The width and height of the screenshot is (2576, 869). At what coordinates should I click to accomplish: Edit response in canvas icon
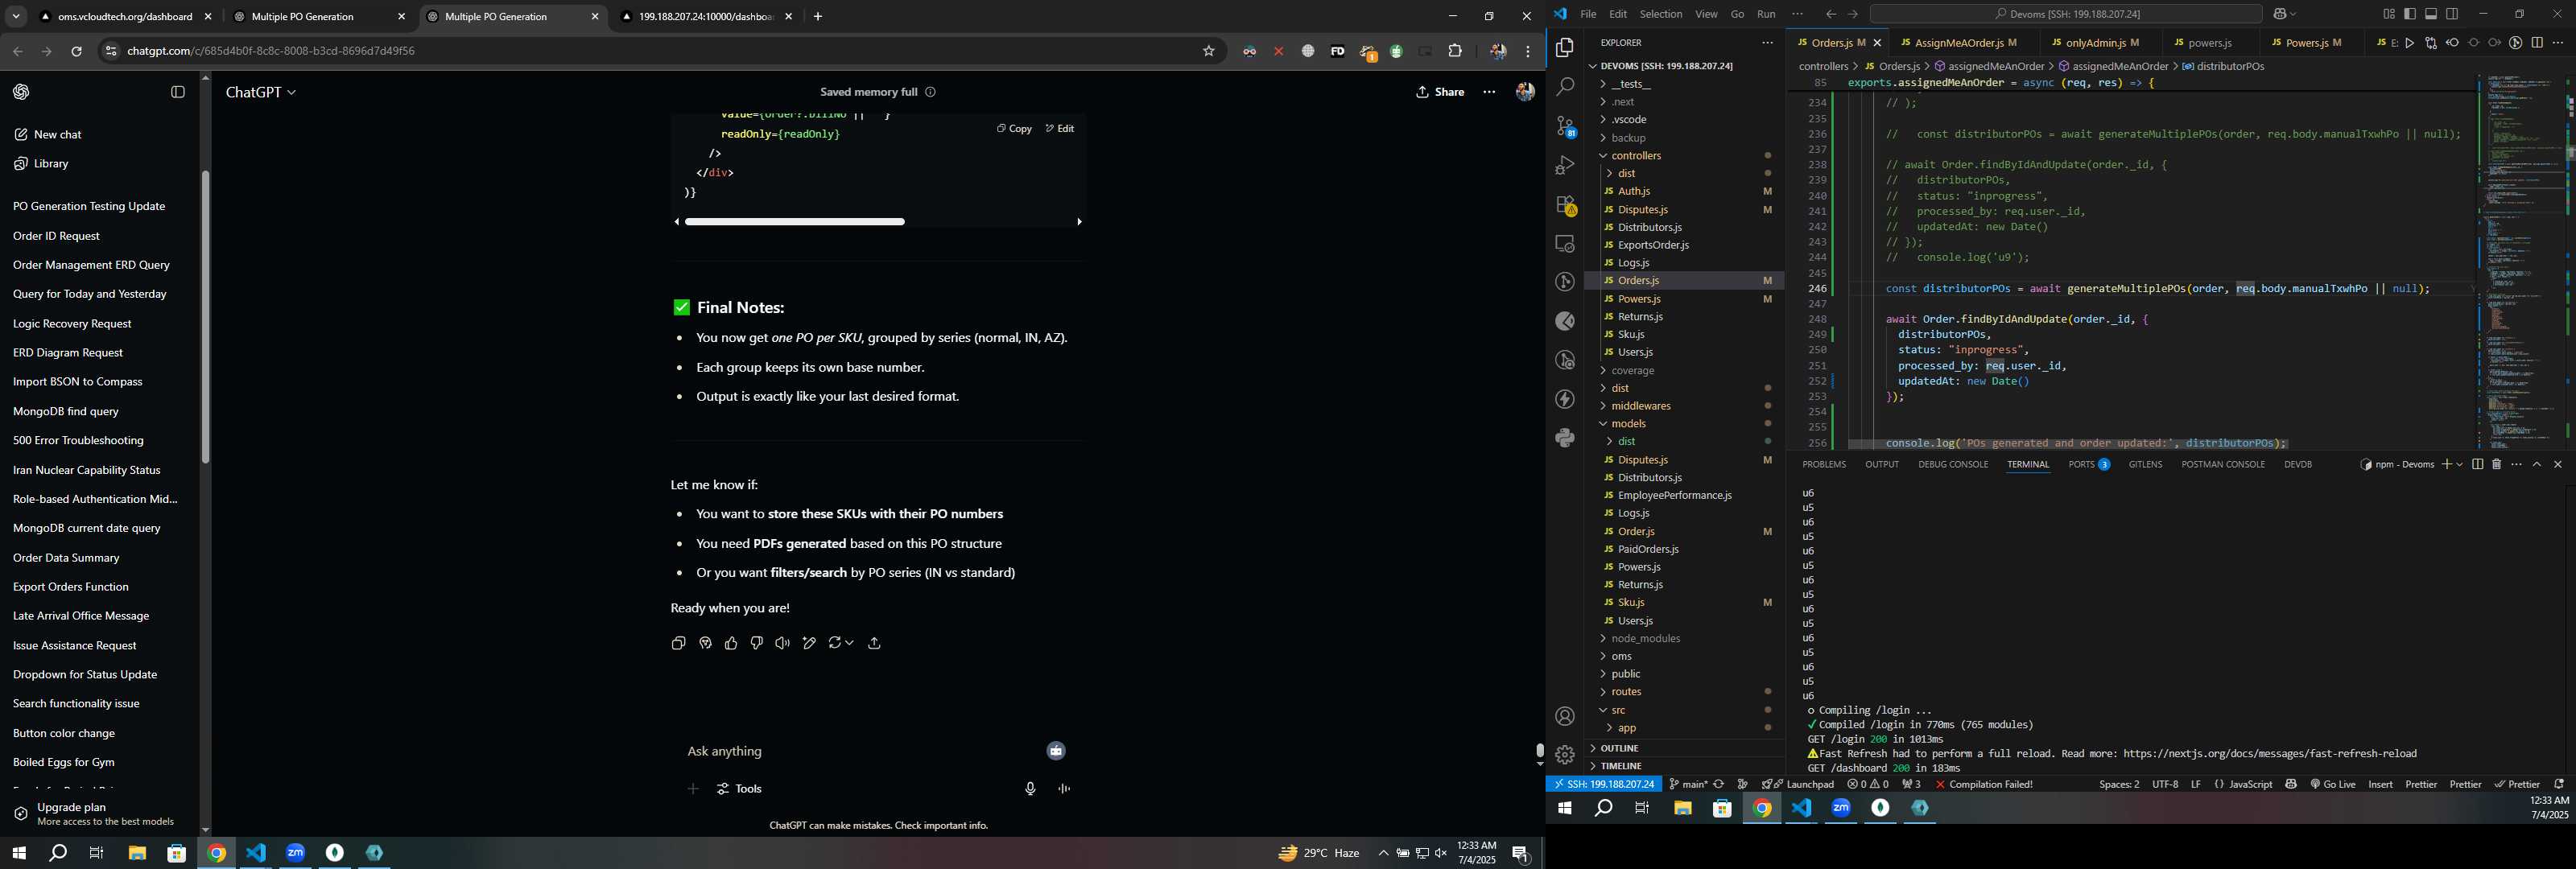[809, 643]
